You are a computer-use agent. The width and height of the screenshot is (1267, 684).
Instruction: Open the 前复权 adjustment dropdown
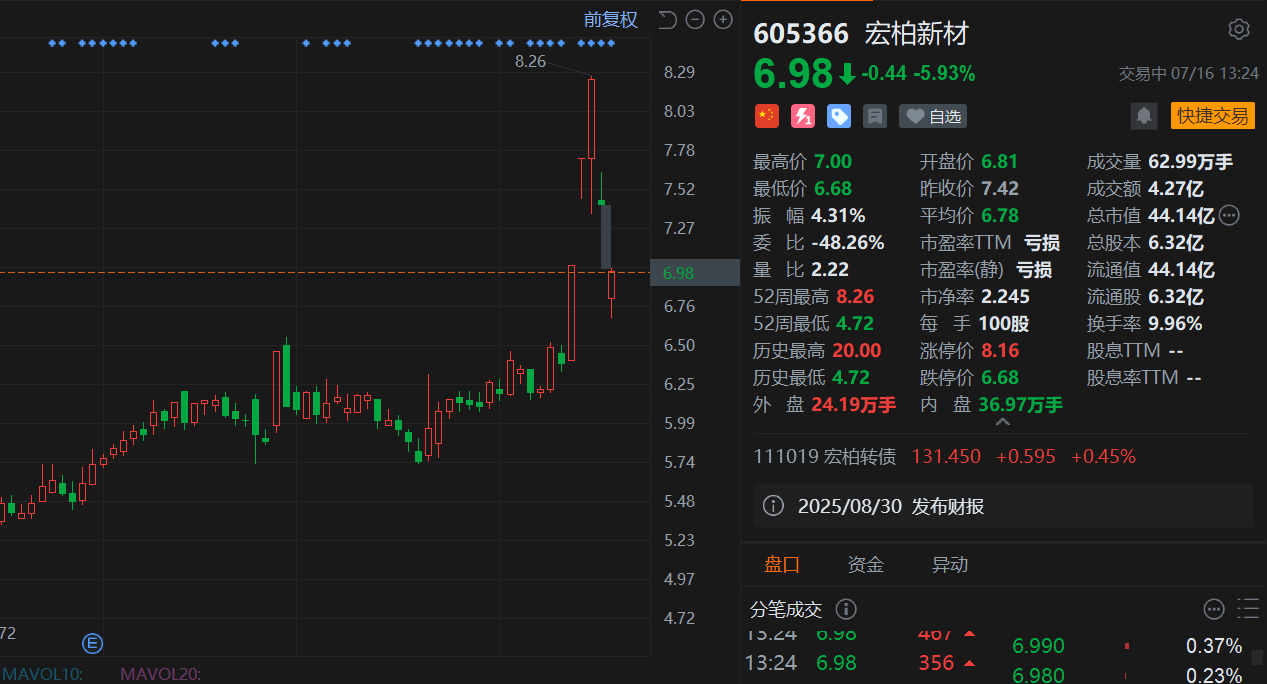(x=610, y=19)
